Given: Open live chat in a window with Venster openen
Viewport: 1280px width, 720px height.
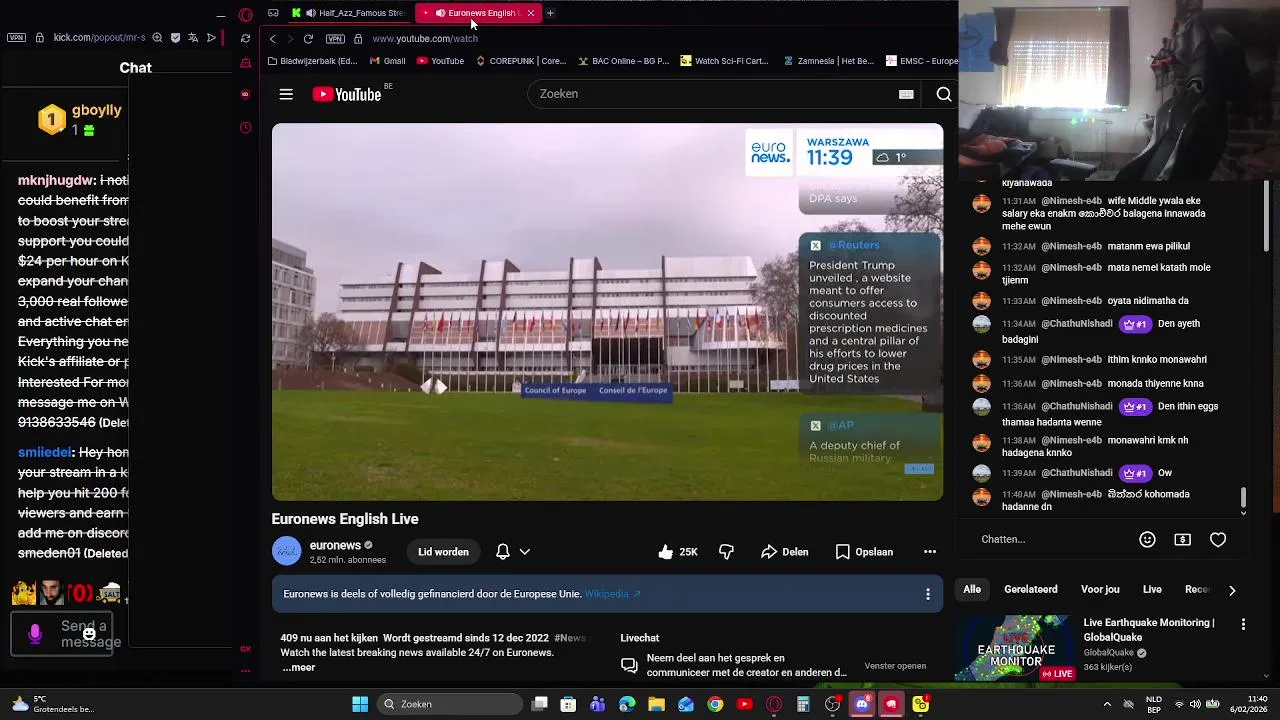Looking at the screenshot, I should click(x=895, y=666).
